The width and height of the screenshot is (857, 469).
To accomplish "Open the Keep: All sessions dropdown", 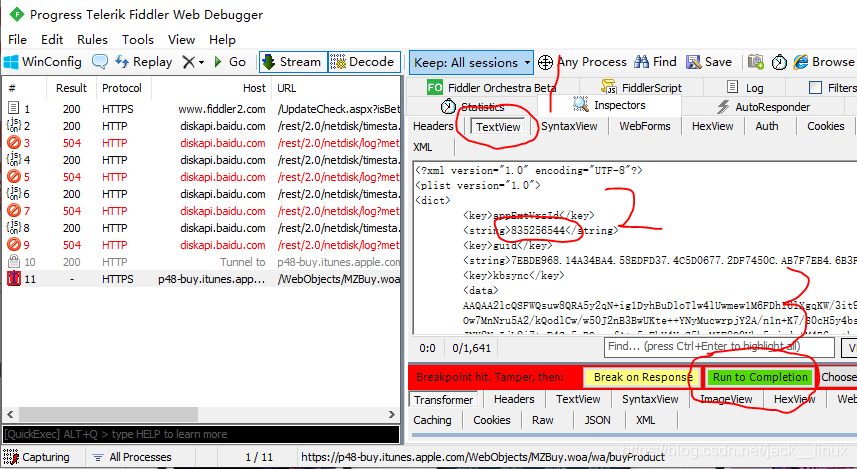I will [471, 62].
